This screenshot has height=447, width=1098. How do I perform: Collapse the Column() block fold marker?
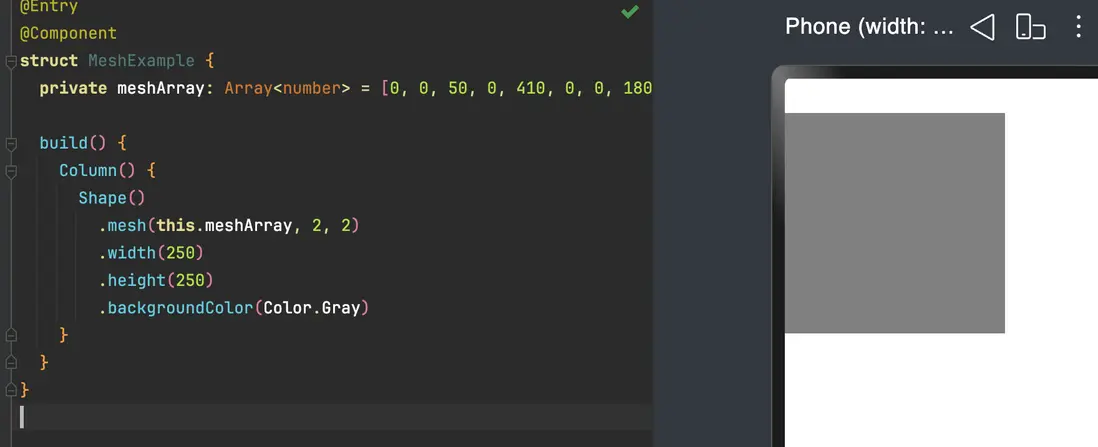click(11, 171)
